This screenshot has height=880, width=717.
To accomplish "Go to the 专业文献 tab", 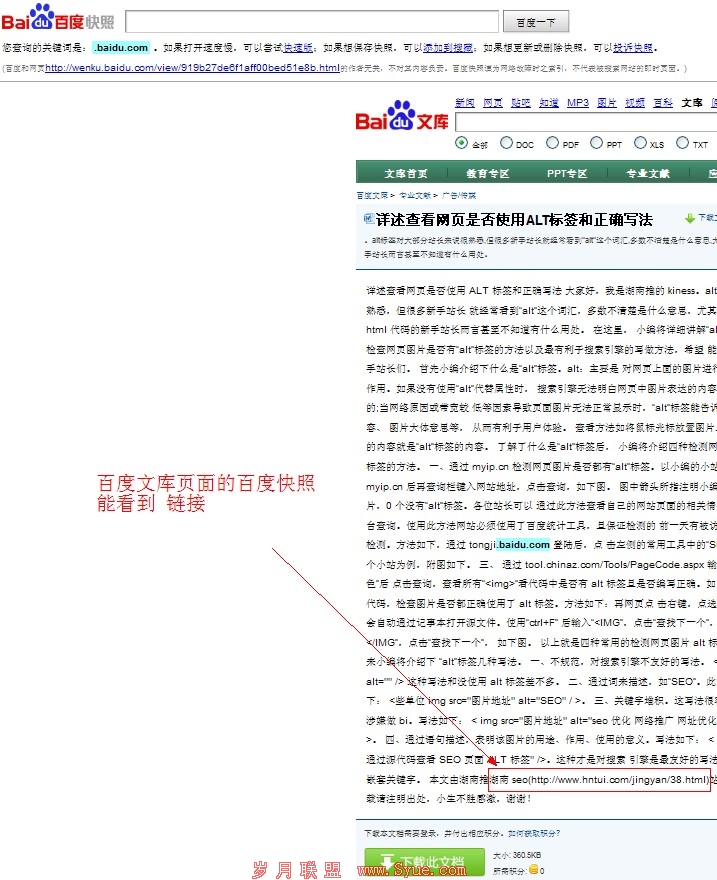I will pyautogui.click(x=648, y=173).
